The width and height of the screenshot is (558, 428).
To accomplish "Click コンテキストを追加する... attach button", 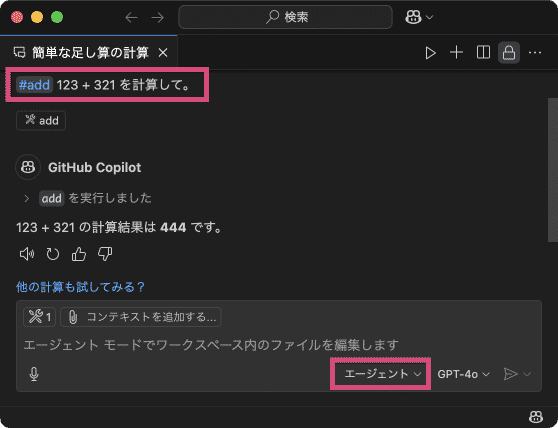I will coord(141,317).
